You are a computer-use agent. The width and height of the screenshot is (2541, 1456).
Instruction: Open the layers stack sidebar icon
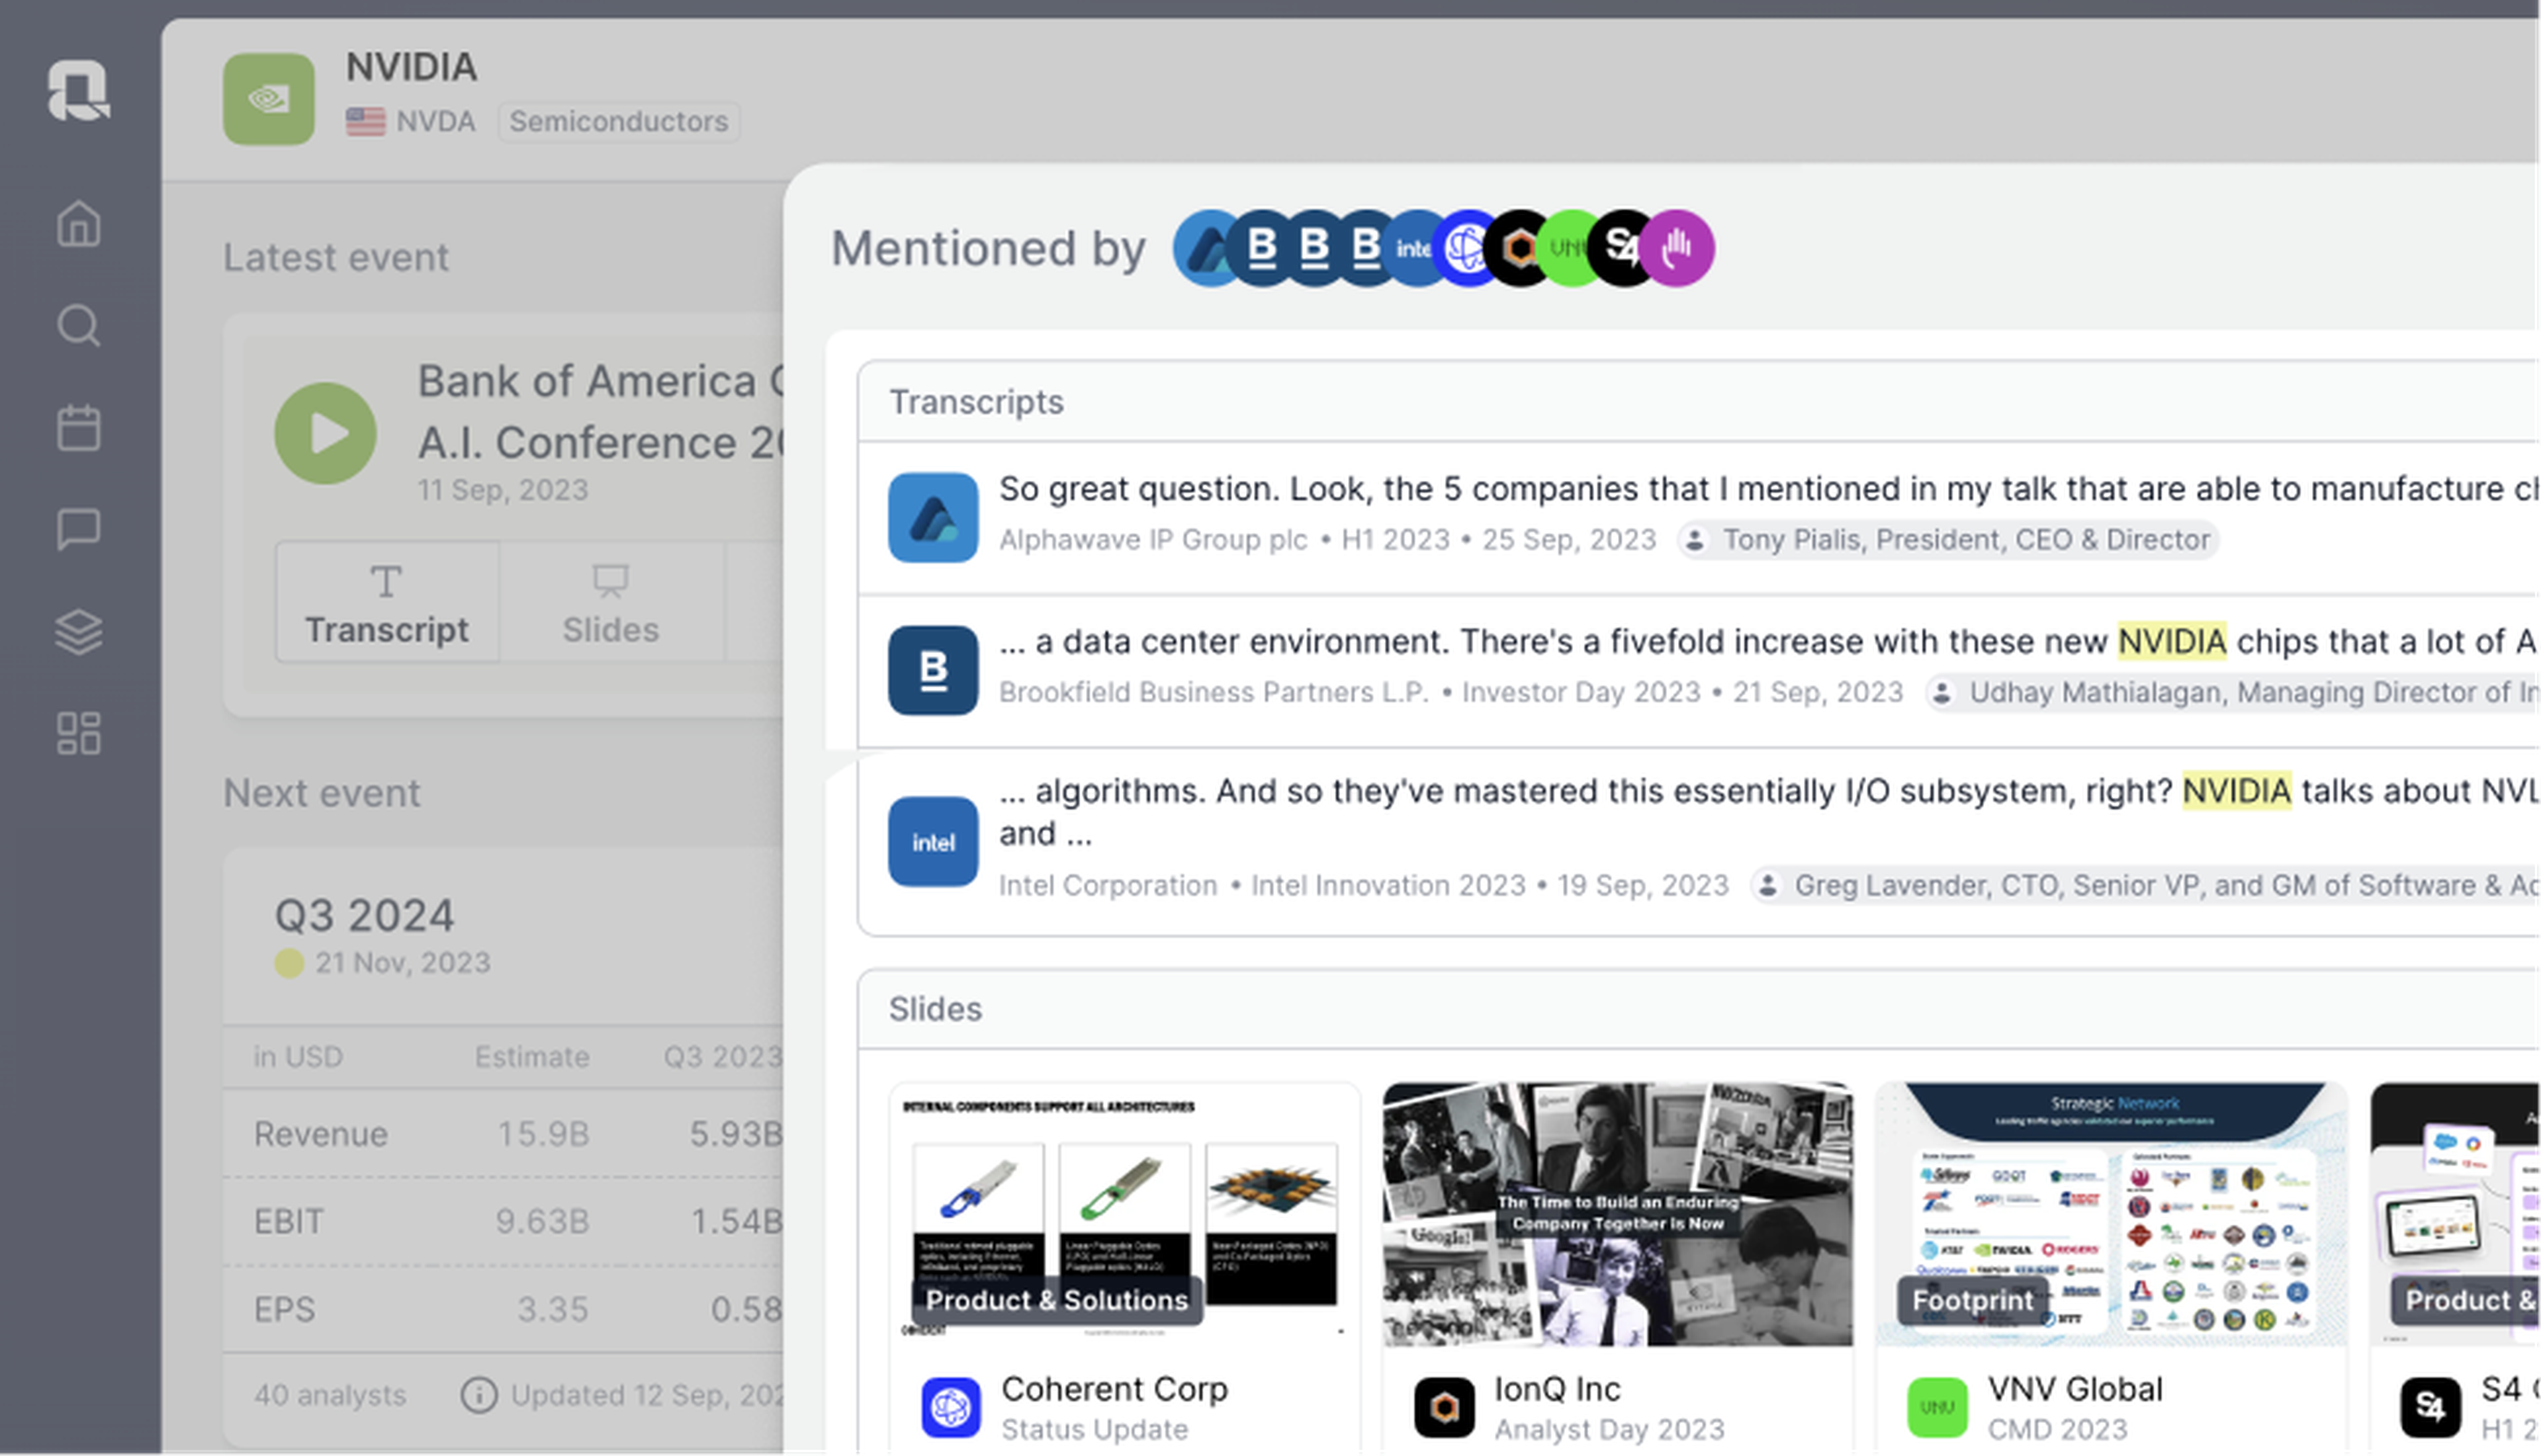pos(79,631)
